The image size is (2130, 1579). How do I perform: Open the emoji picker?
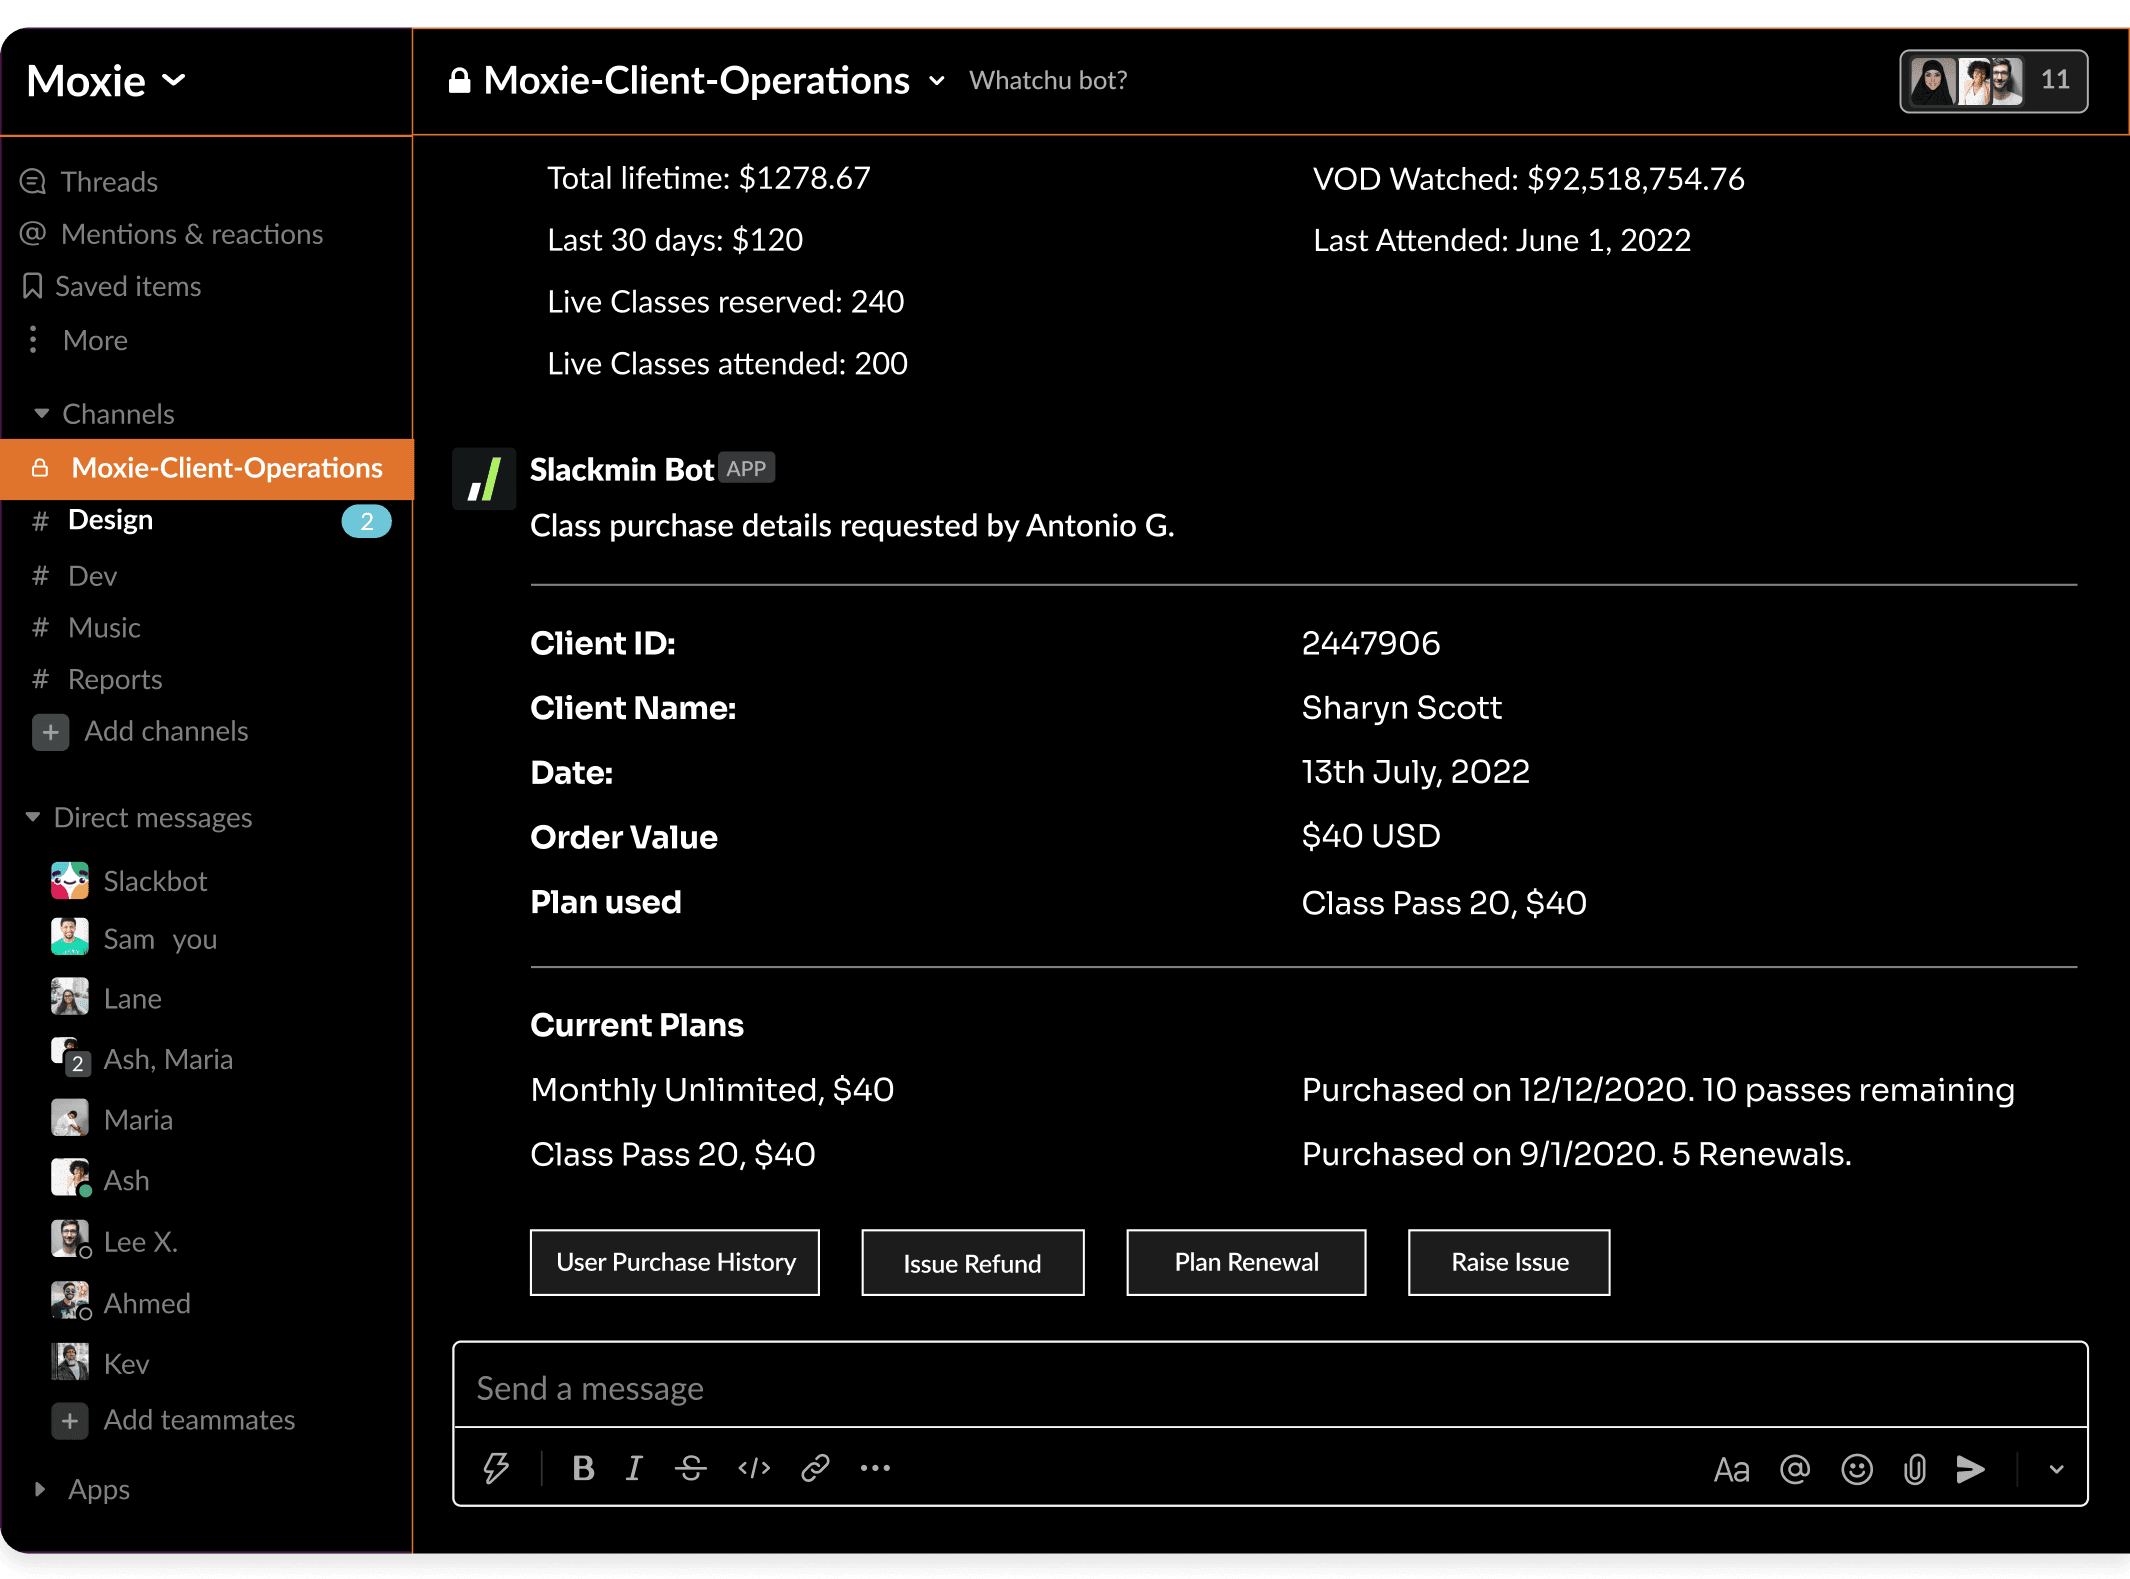point(1857,1469)
